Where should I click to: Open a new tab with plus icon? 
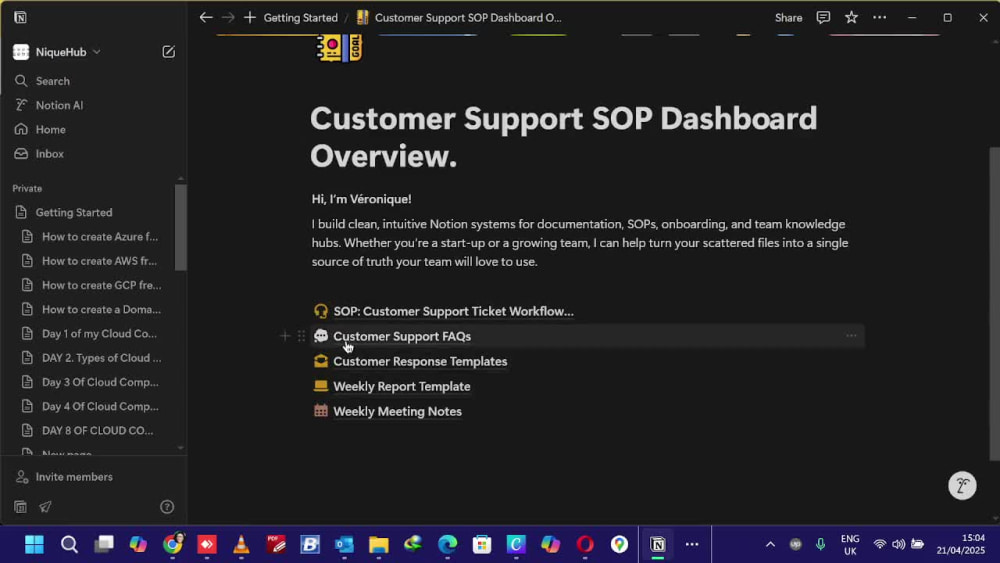pyautogui.click(x=249, y=18)
